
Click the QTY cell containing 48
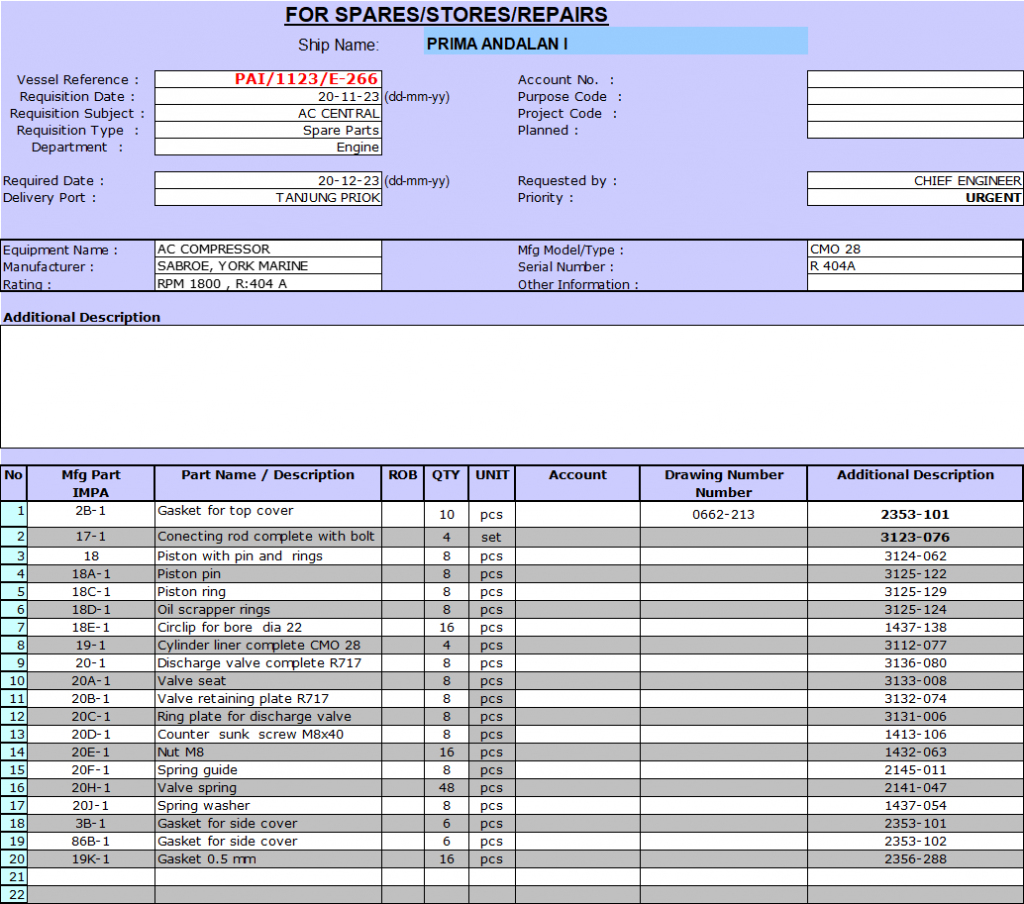pos(446,788)
